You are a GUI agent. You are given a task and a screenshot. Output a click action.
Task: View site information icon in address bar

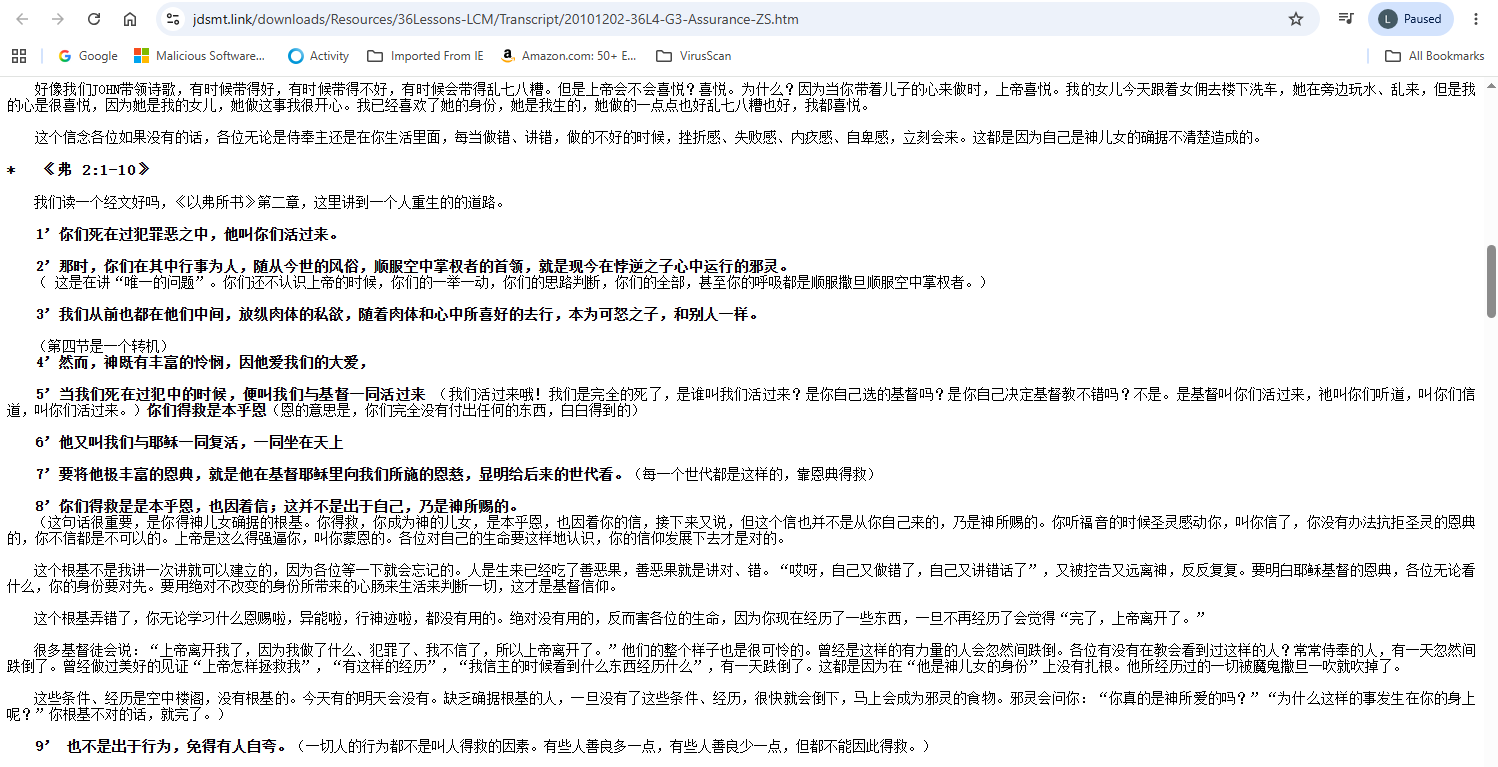[x=173, y=19]
